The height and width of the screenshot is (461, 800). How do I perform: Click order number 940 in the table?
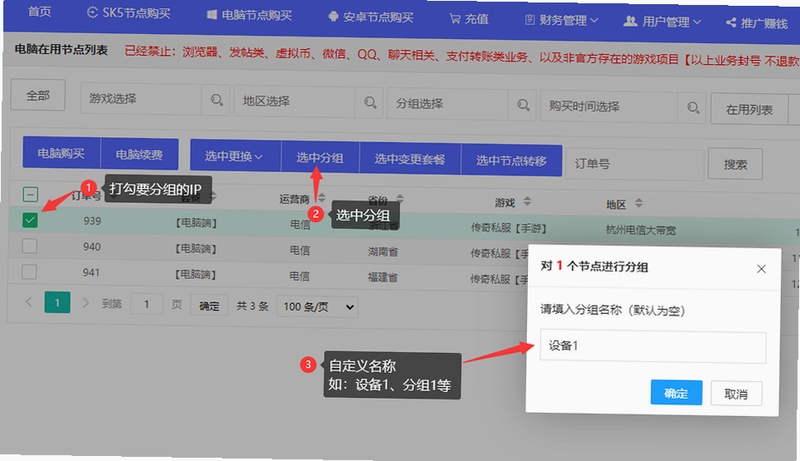92,247
